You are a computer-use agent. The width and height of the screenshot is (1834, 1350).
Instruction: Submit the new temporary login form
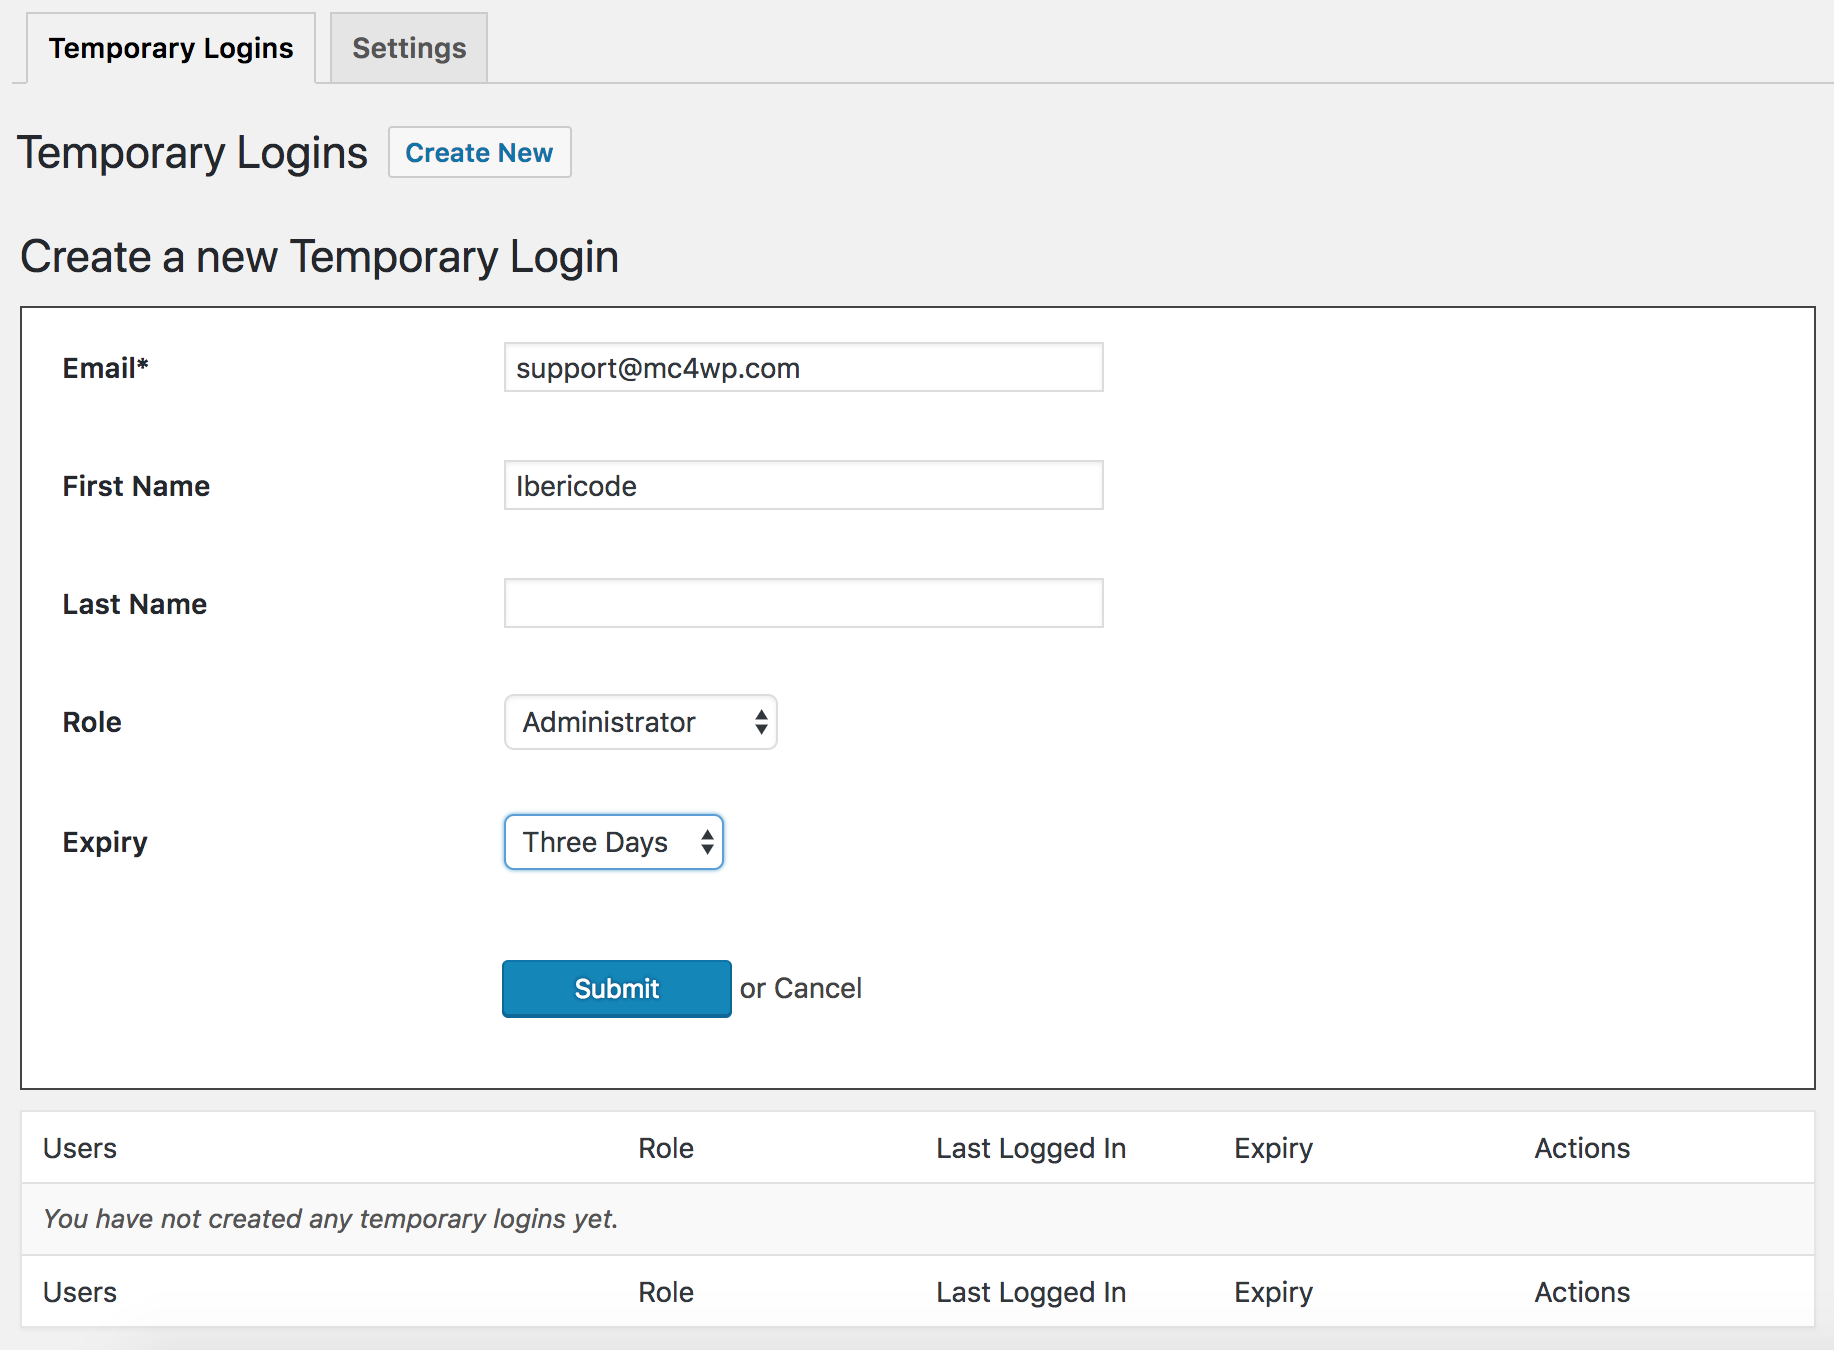tap(616, 988)
